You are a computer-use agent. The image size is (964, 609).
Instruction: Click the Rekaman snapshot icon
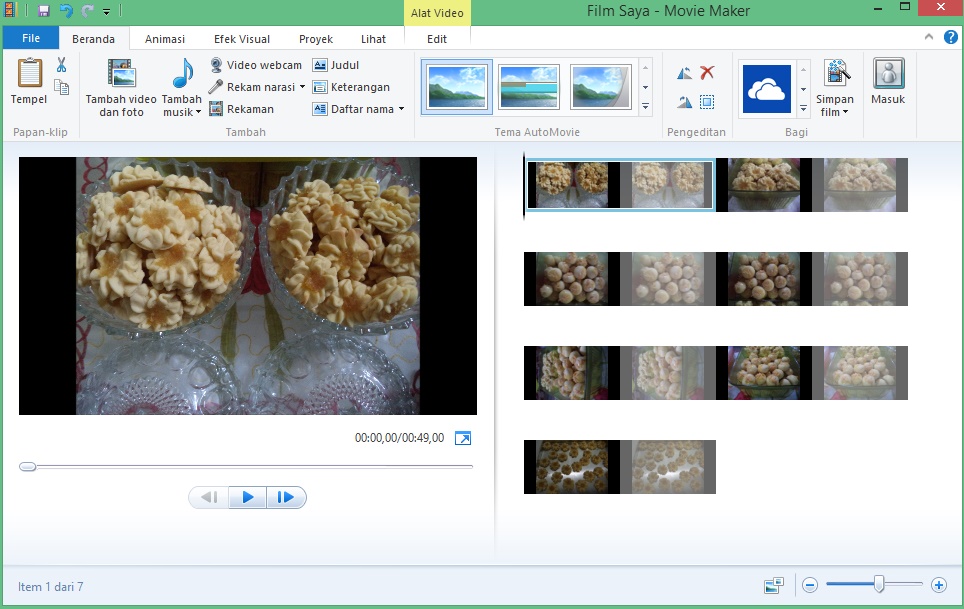click(216, 109)
